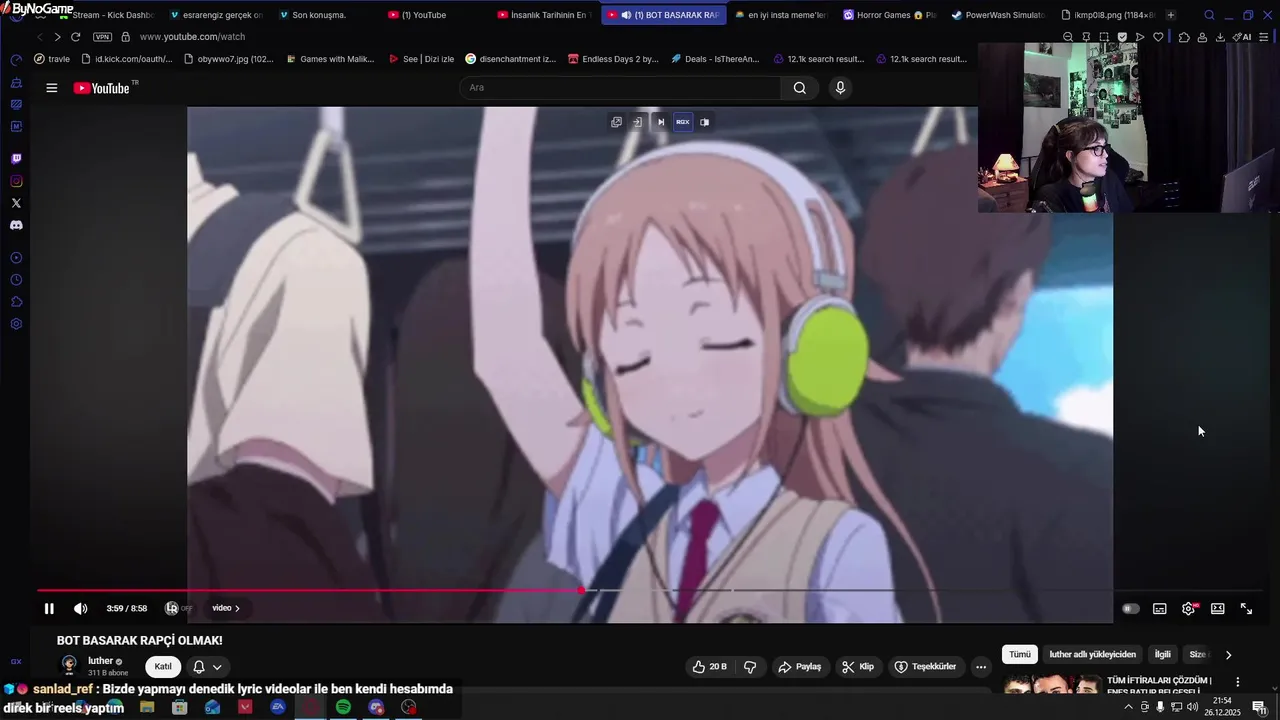This screenshot has height=720, width=1280.
Task: Start voice search with microphone icon
Action: [840, 88]
